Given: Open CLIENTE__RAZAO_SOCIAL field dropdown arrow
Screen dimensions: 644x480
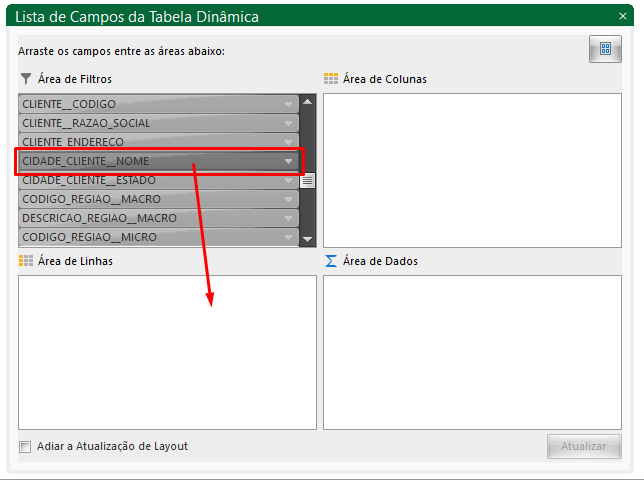Looking at the screenshot, I should click(288, 123).
